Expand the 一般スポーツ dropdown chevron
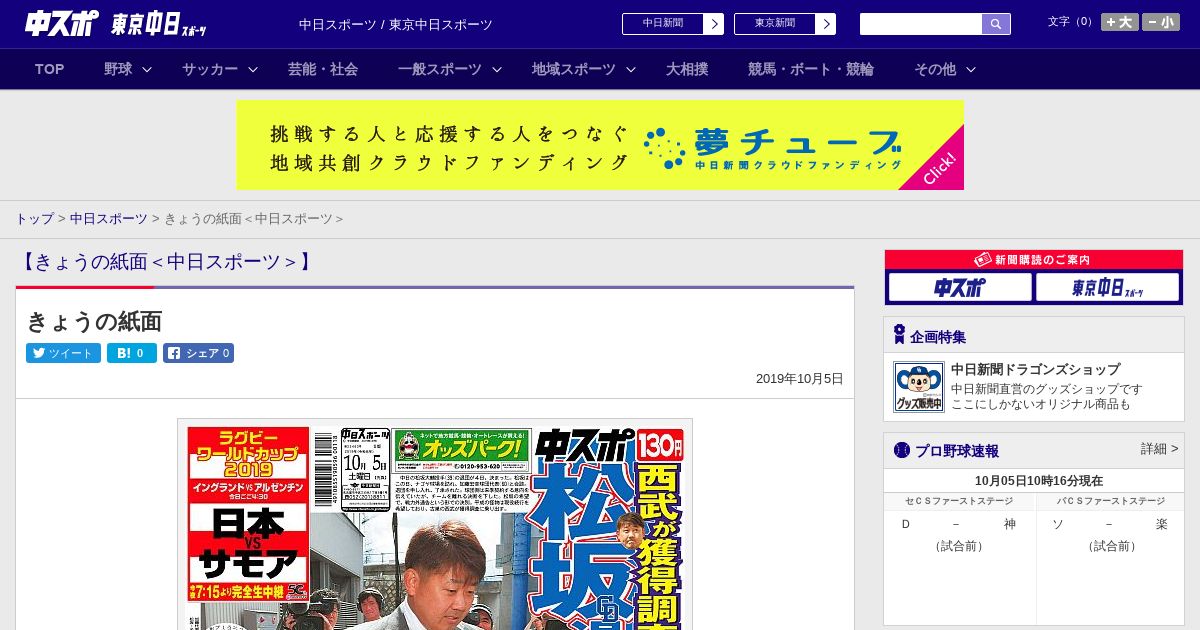The height and width of the screenshot is (630, 1200). [497, 69]
